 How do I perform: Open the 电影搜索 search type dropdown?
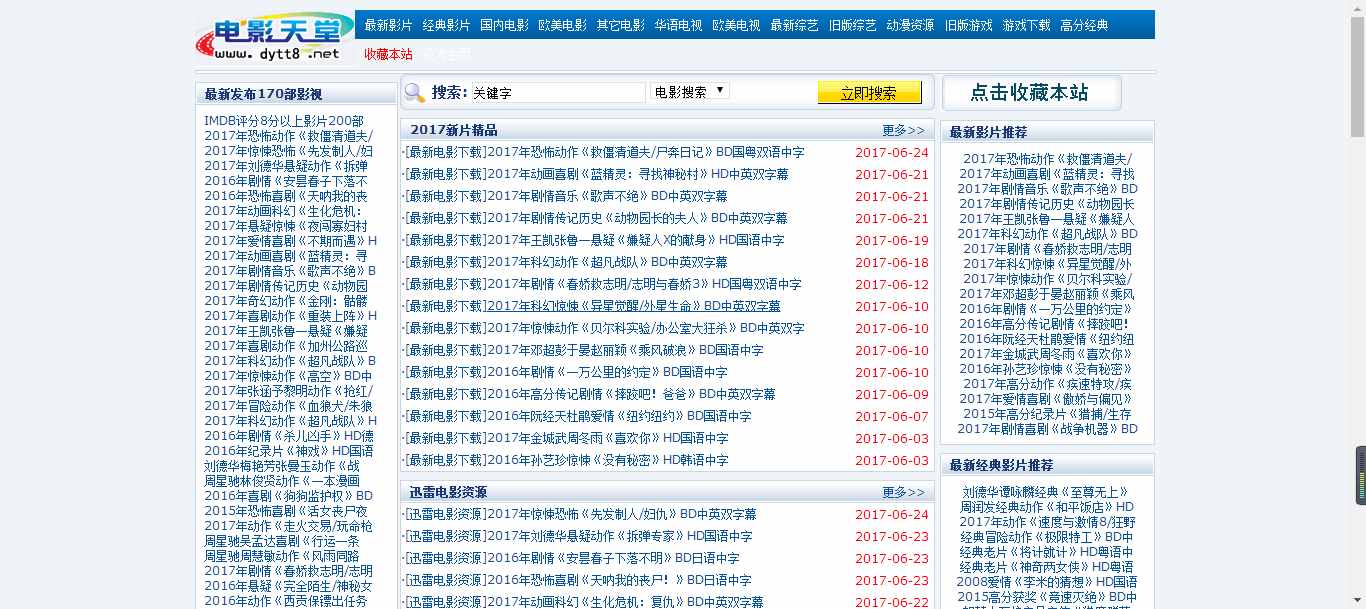point(689,92)
